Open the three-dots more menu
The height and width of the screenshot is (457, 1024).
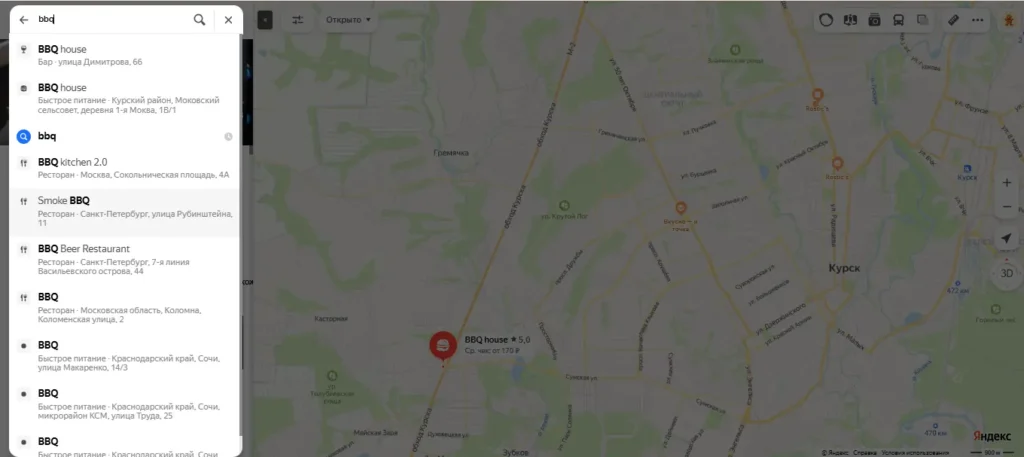click(977, 20)
